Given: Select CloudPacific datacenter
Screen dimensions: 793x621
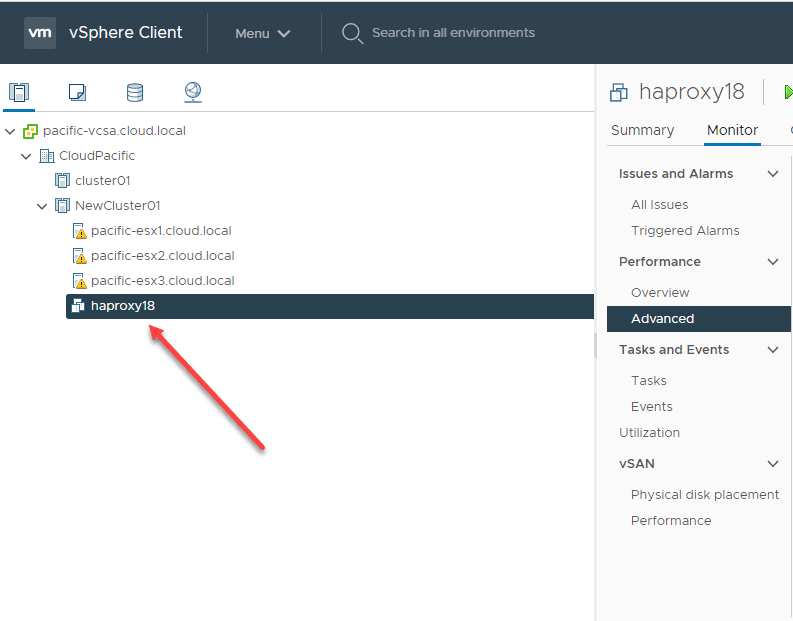Looking at the screenshot, I should [x=97, y=156].
